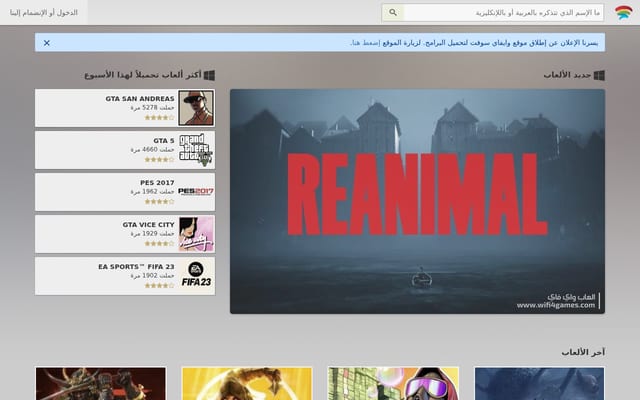Dismiss the blue announcement banner
The width and height of the screenshot is (640, 400).
(47, 43)
